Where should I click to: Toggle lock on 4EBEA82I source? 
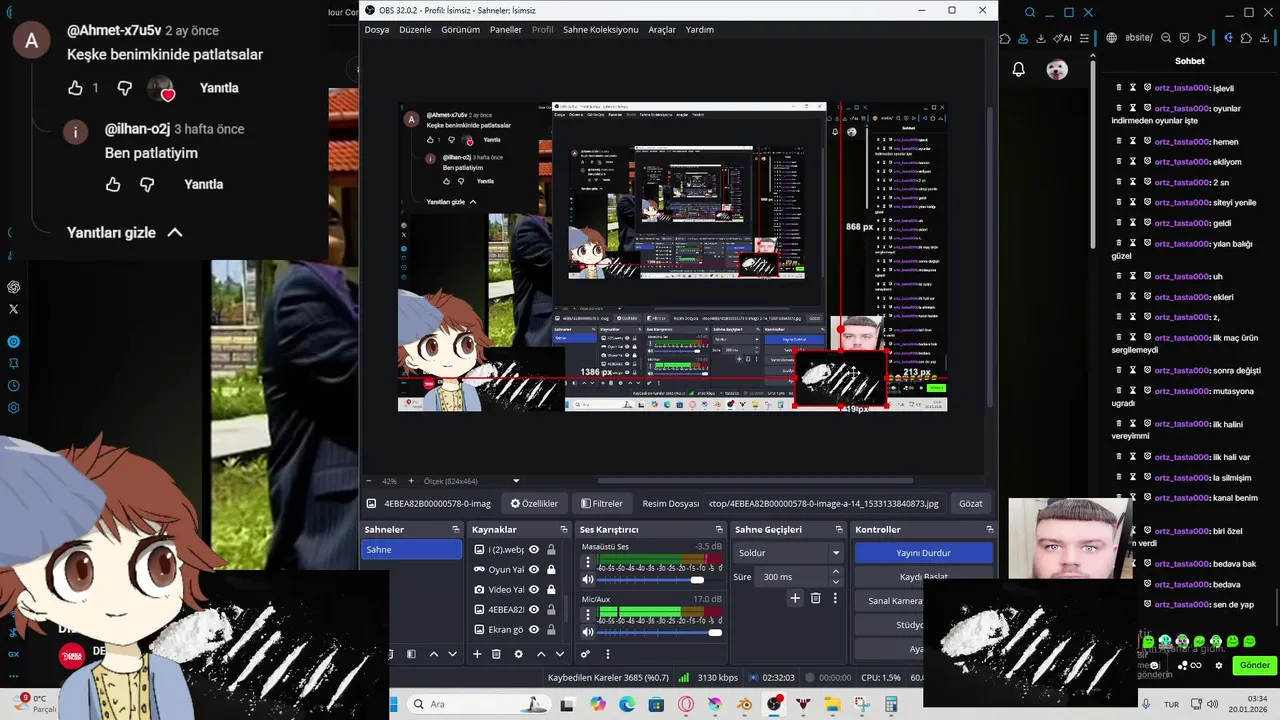pos(551,610)
